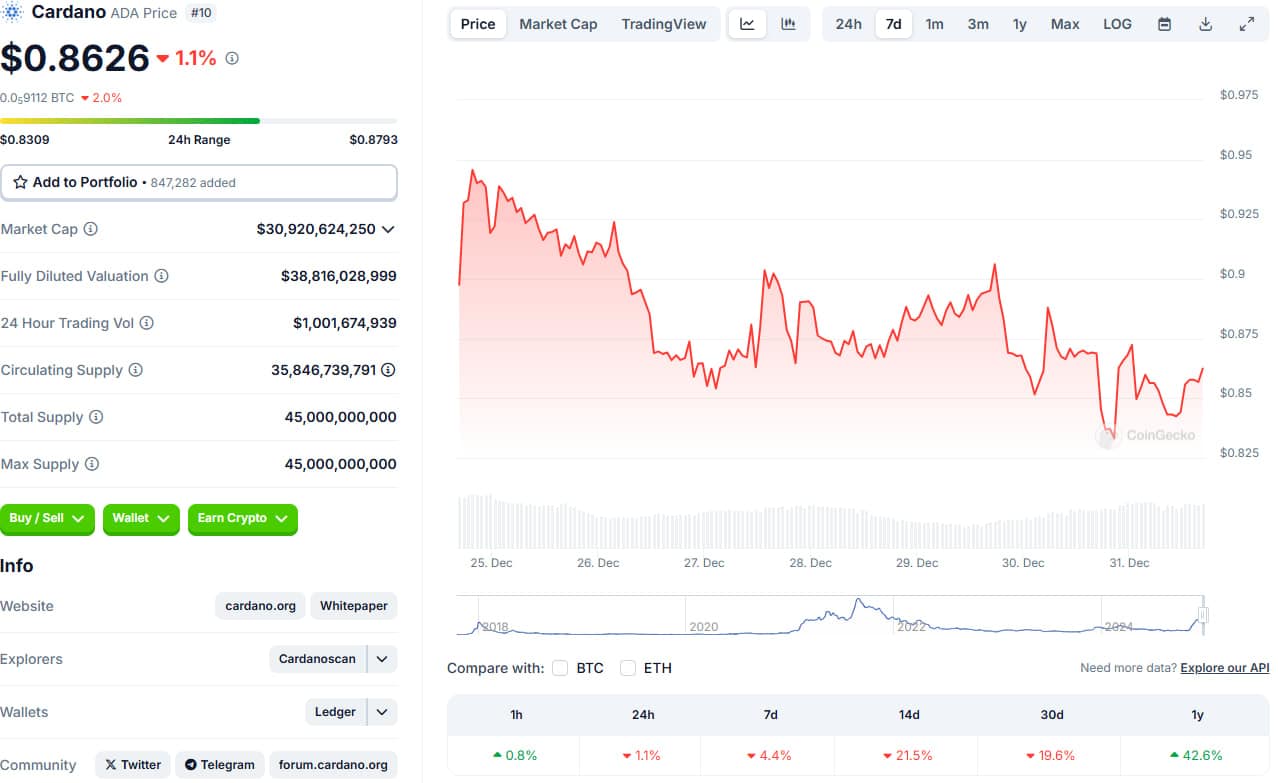Open the Earn Crypto dropdown
The image size is (1278, 783).
click(243, 519)
